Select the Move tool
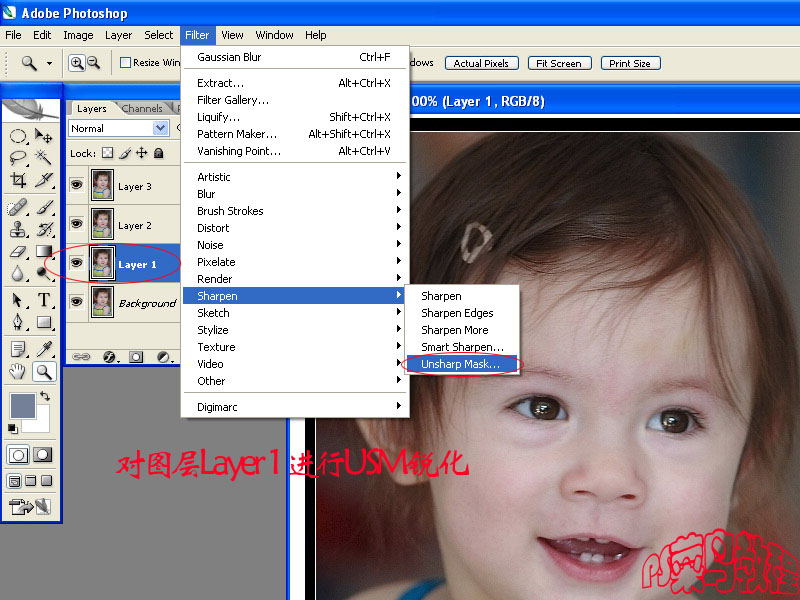800x600 pixels. pos(43,136)
